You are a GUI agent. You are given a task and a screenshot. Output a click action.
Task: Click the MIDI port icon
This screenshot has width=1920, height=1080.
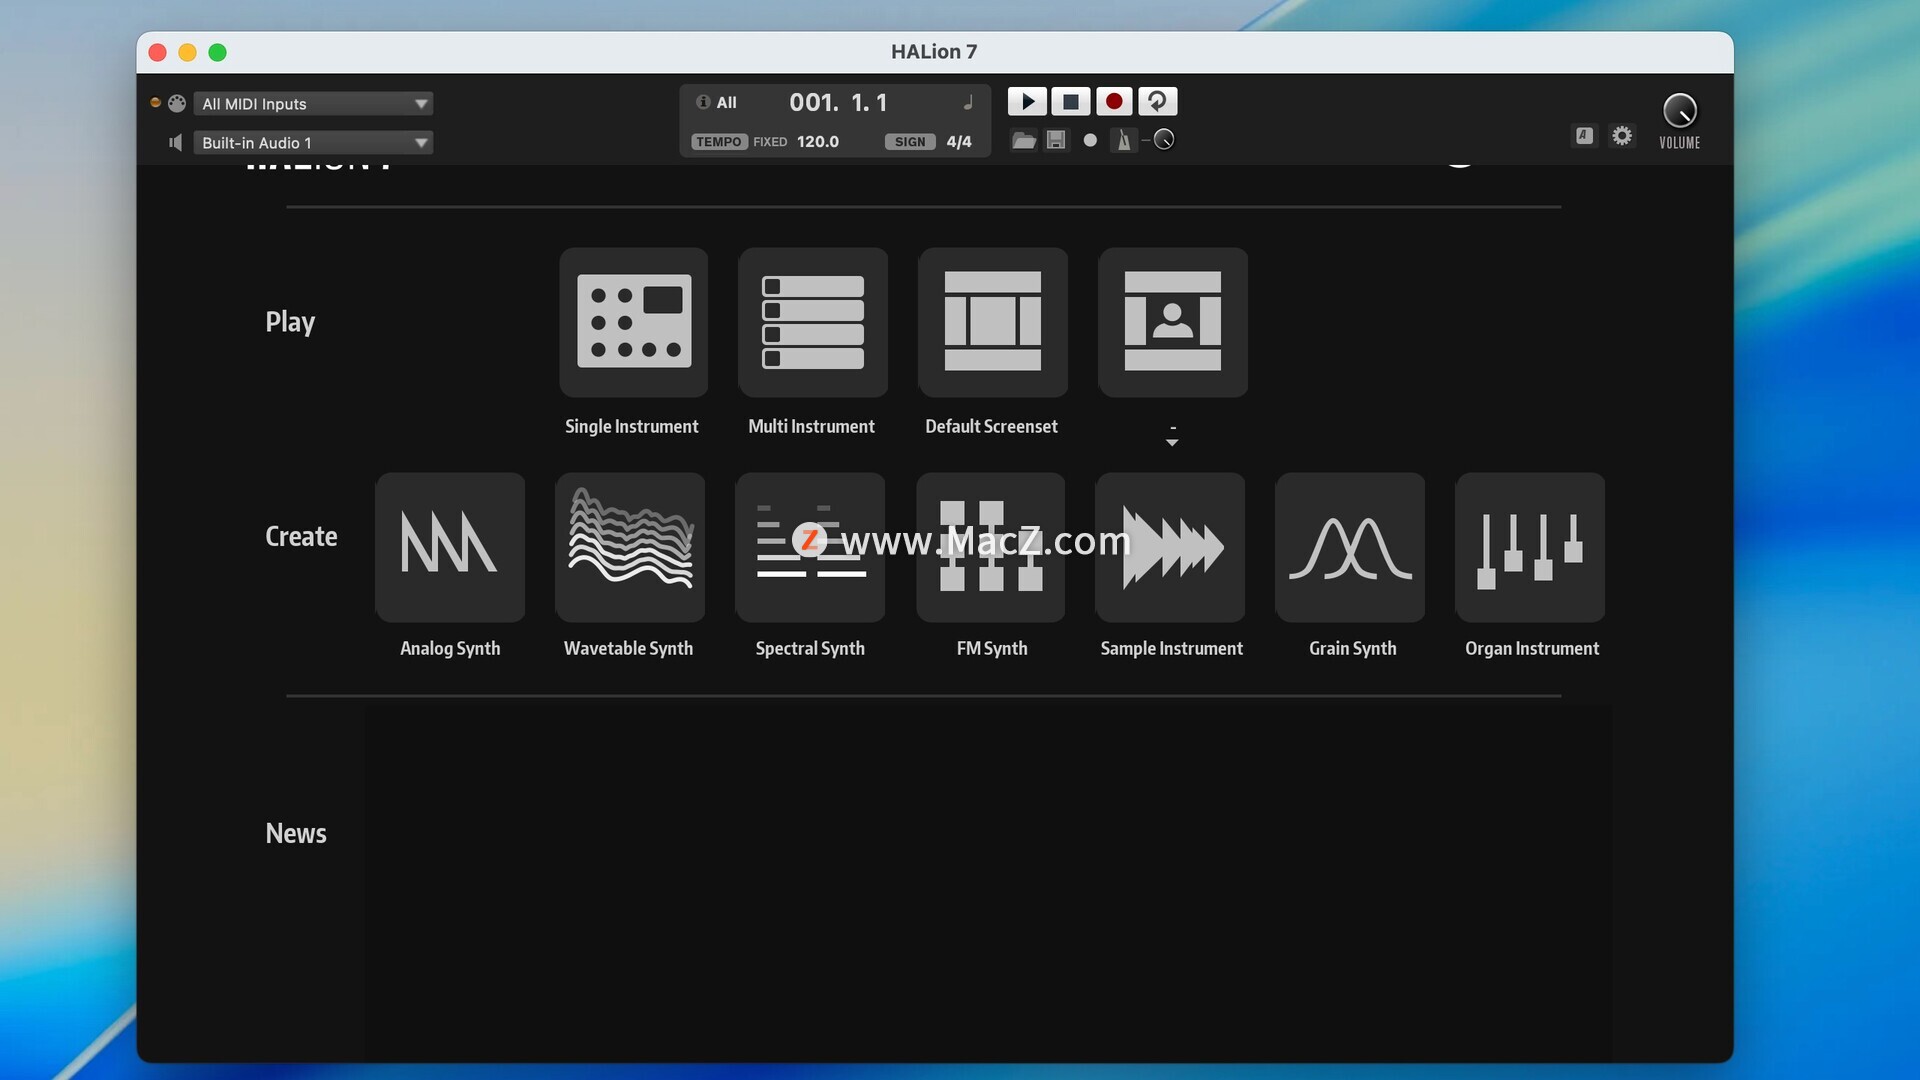point(177,103)
